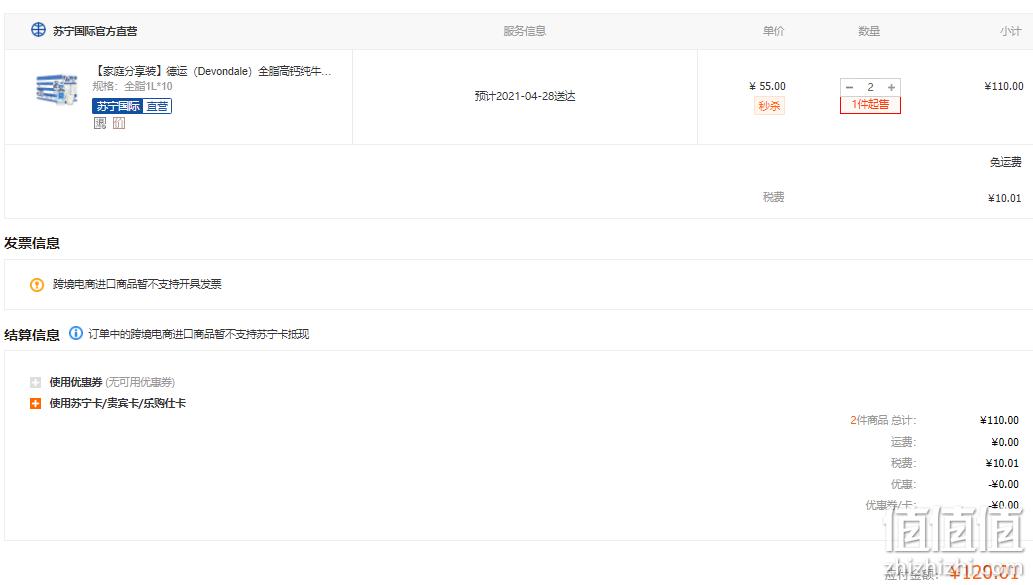Click the 秒杀 flash sale tag
Viewport: 1033px width, 585px height.
tap(769, 105)
